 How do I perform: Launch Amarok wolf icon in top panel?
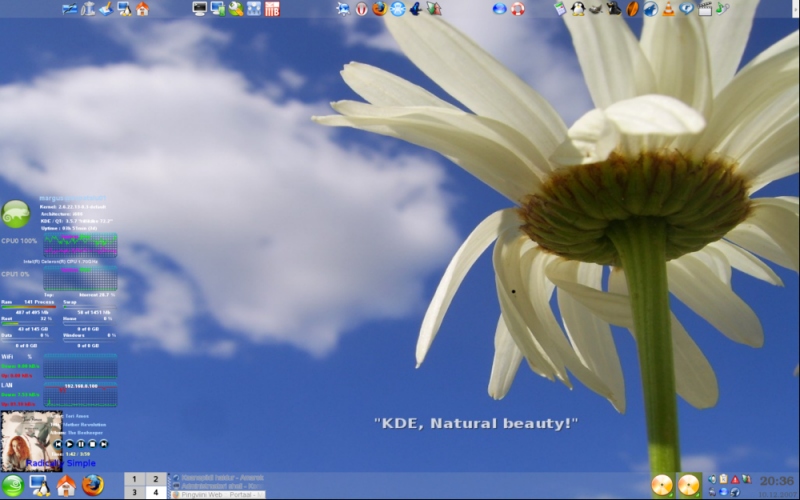click(x=650, y=9)
